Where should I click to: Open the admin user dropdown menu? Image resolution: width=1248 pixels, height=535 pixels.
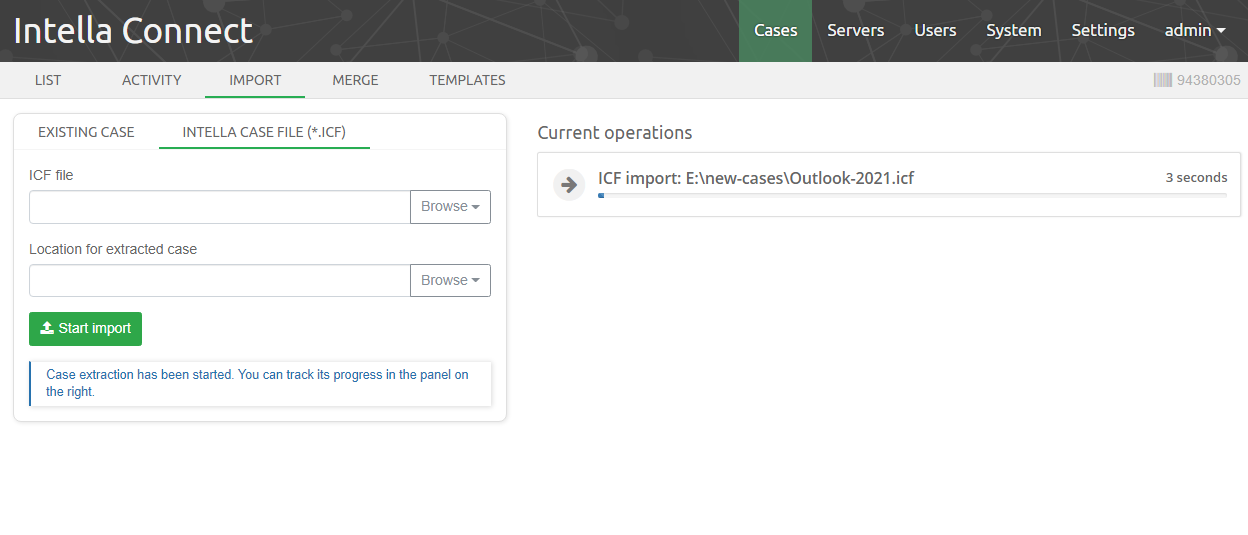[1194, 31]
